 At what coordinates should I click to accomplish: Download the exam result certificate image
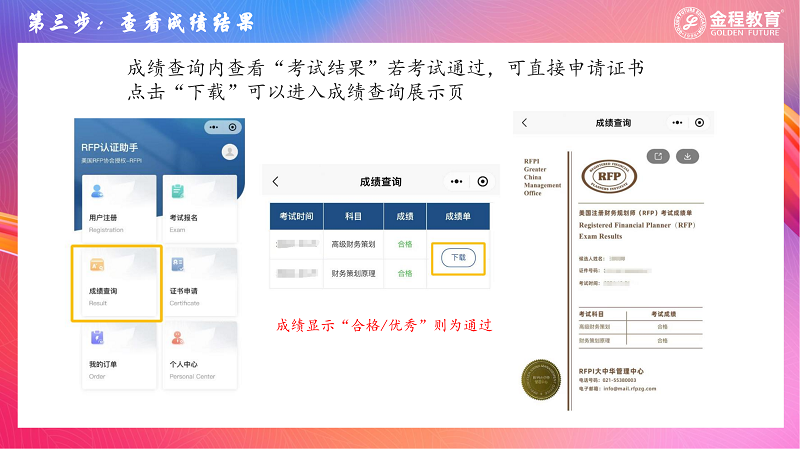coord(687,157)
